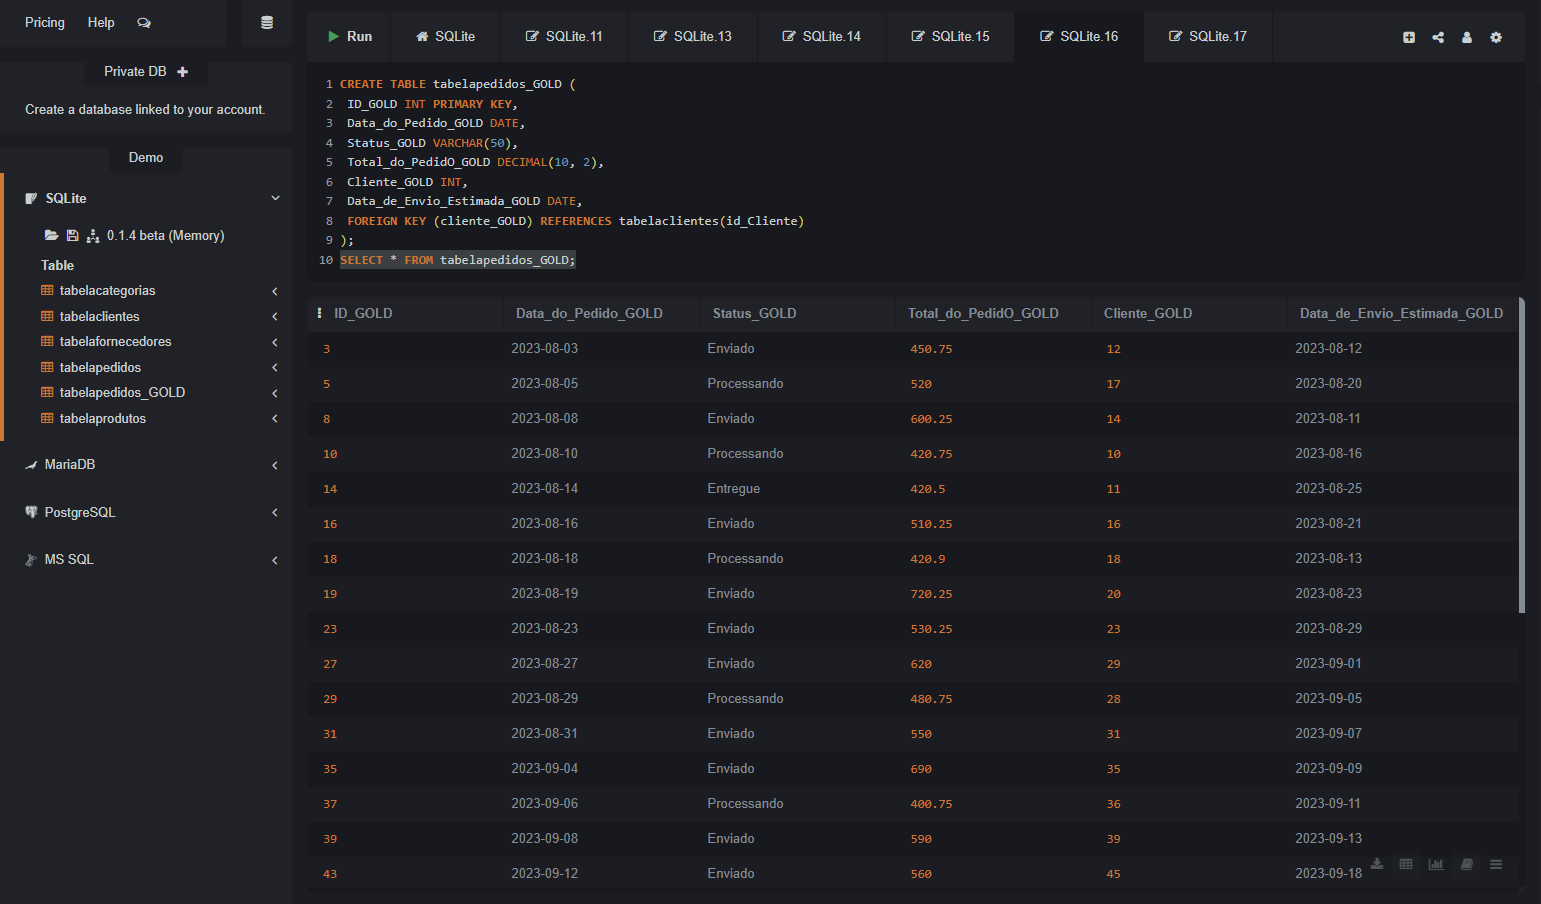The width and height of the screenshot is (1541, 904).
Task: Click the database stack icon
Action: (x=267, y=23)
